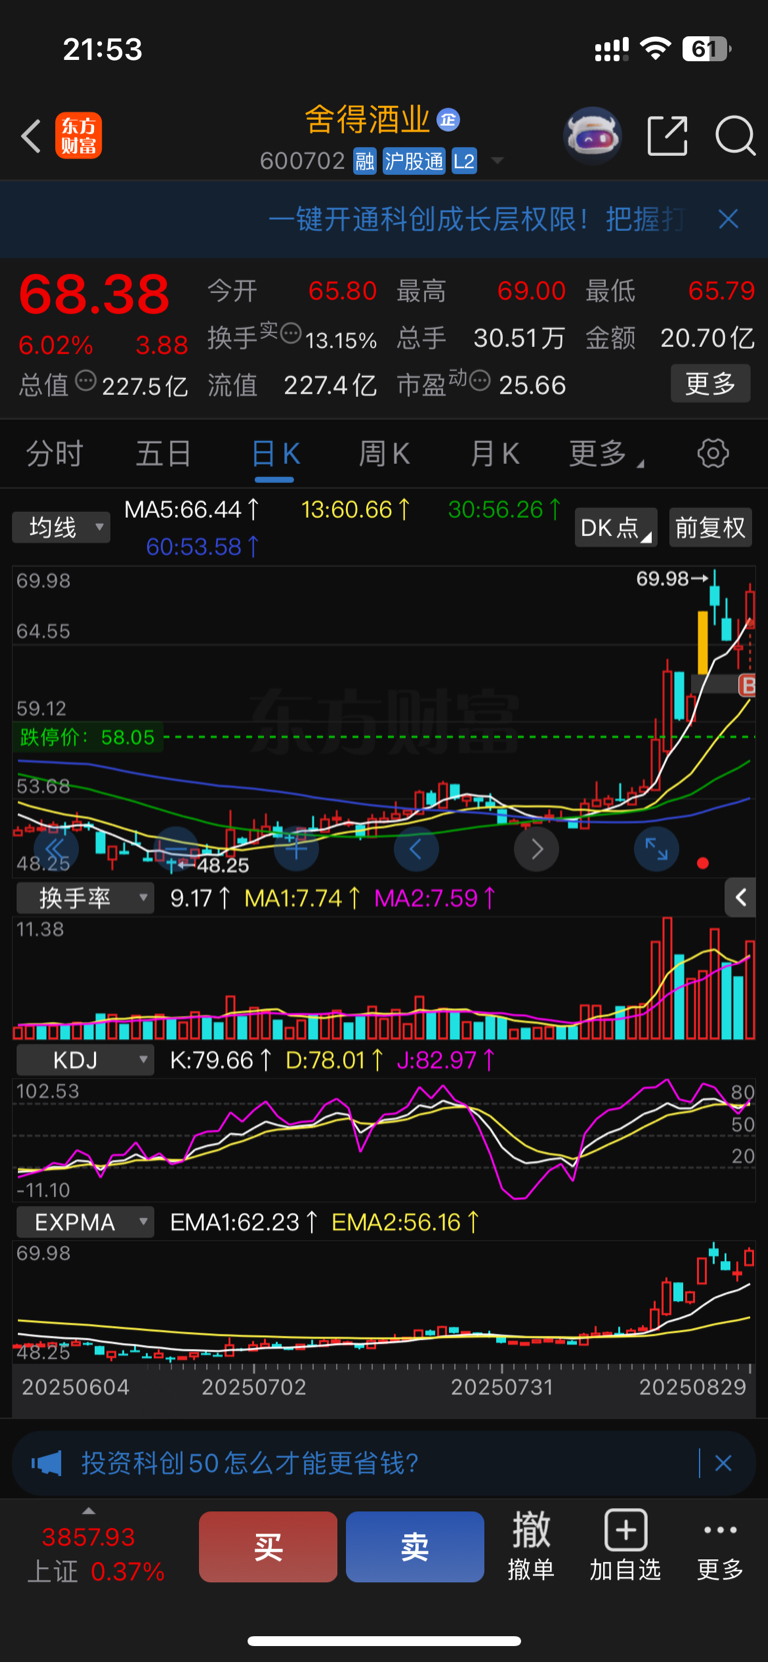768x1663 pixels.
Task: Switch to the 分时 tab
Action: [54, 454]
